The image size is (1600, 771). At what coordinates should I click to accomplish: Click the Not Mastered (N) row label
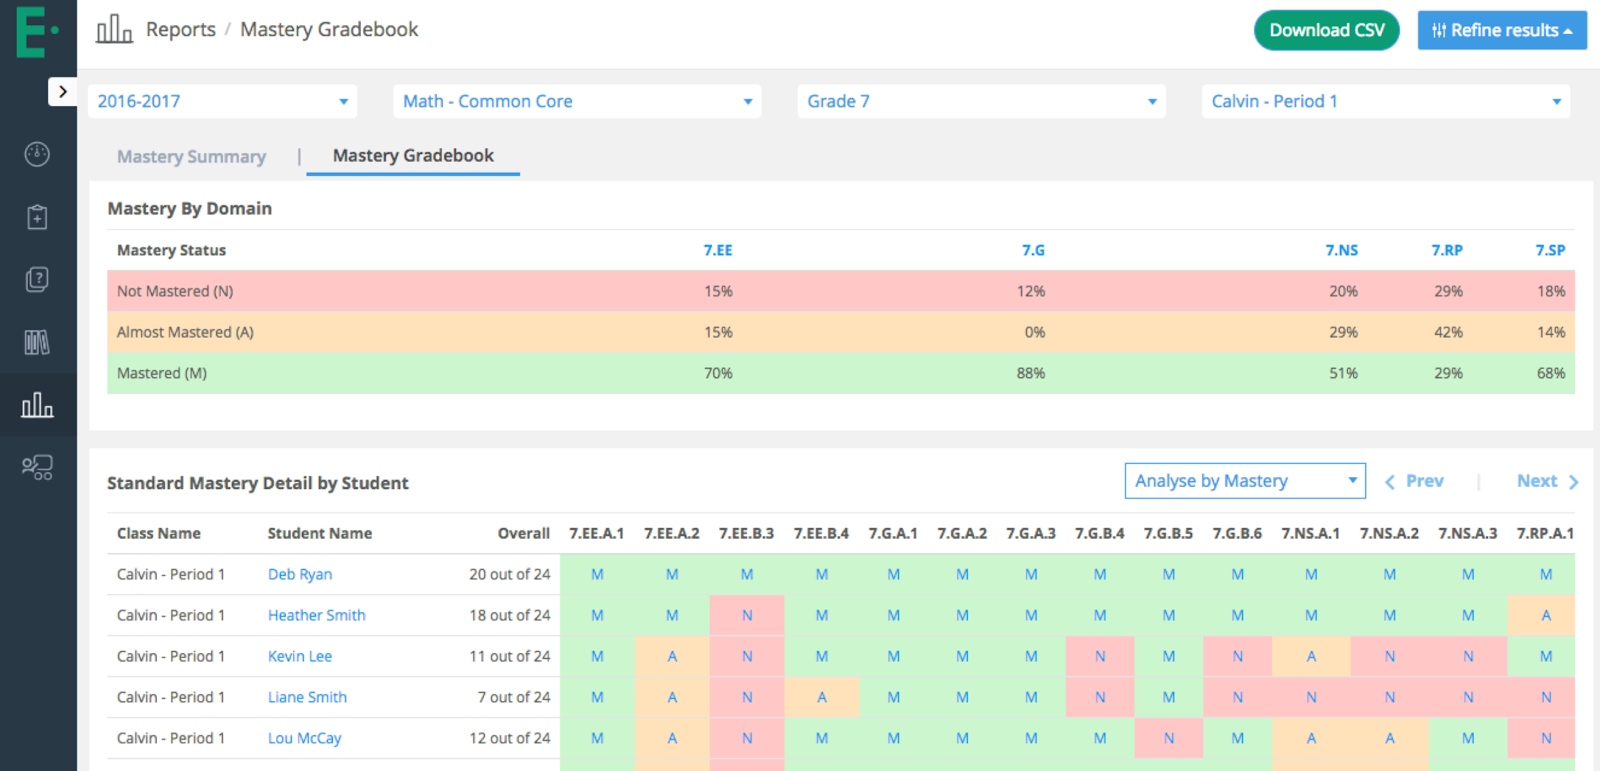pyautogui.click(x=175, y=291)
